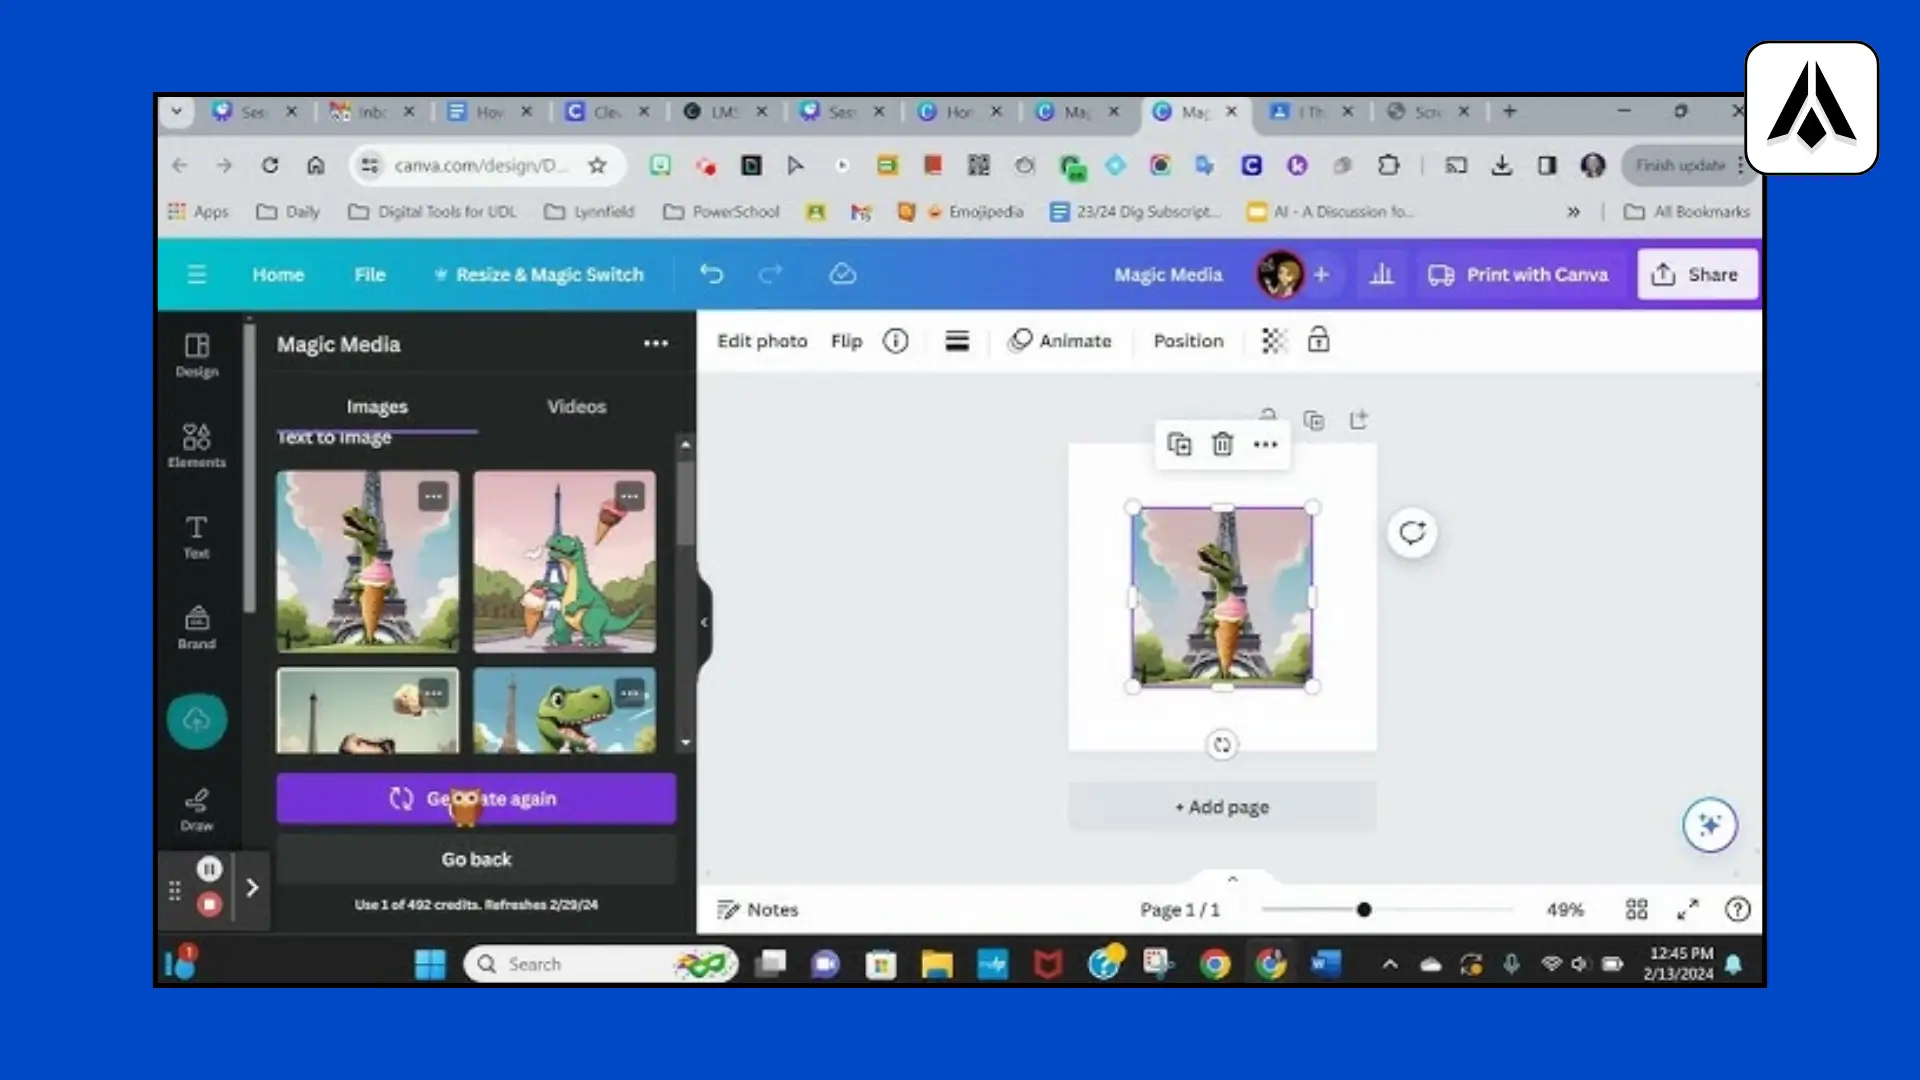Click the undo arrow in header
This screenshot has height=1080, width=1920.
[x=711, y=274]
